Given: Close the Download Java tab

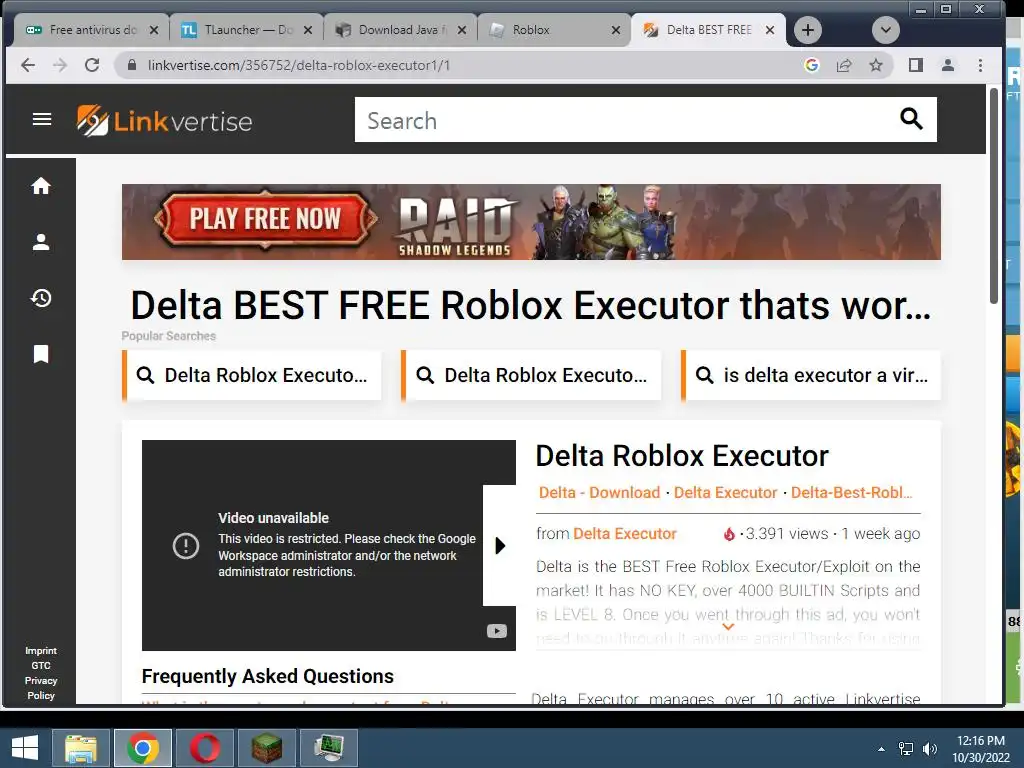Looking at the screenshot, I should point(462,30).
